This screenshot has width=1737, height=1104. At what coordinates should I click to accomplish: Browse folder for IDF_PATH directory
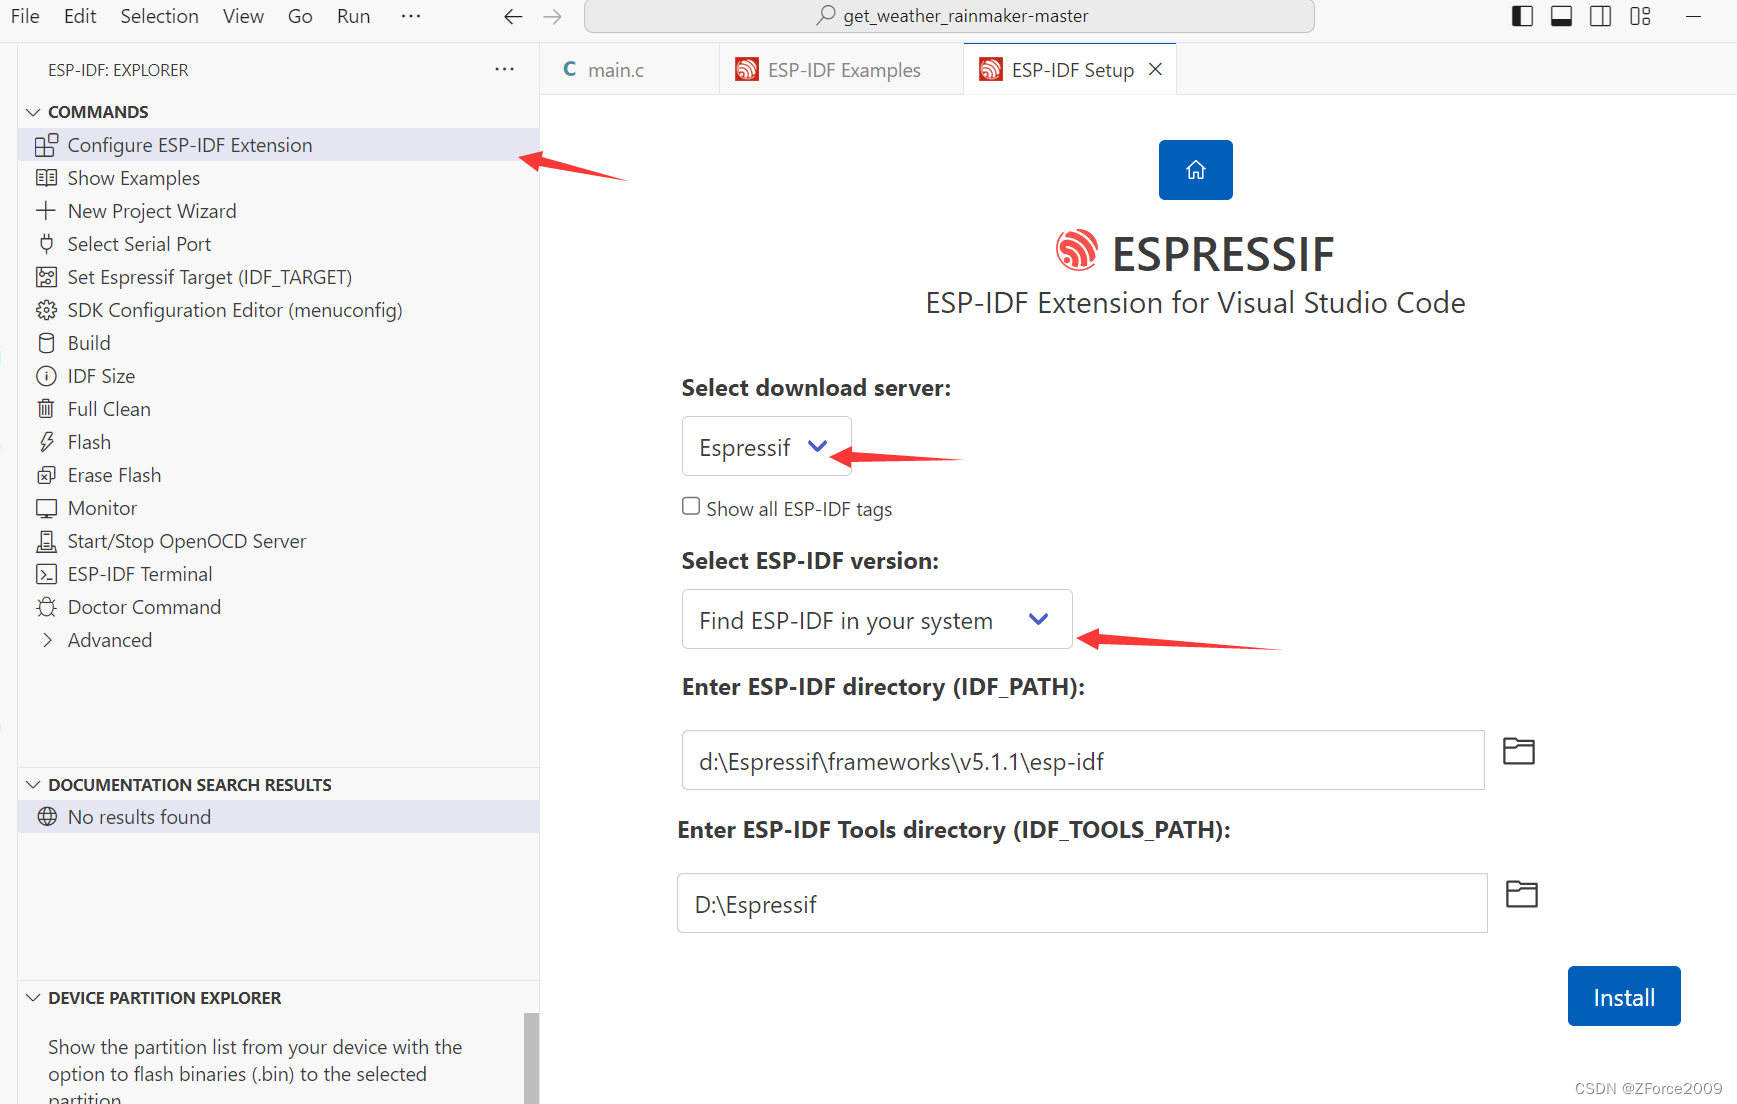1519,751
